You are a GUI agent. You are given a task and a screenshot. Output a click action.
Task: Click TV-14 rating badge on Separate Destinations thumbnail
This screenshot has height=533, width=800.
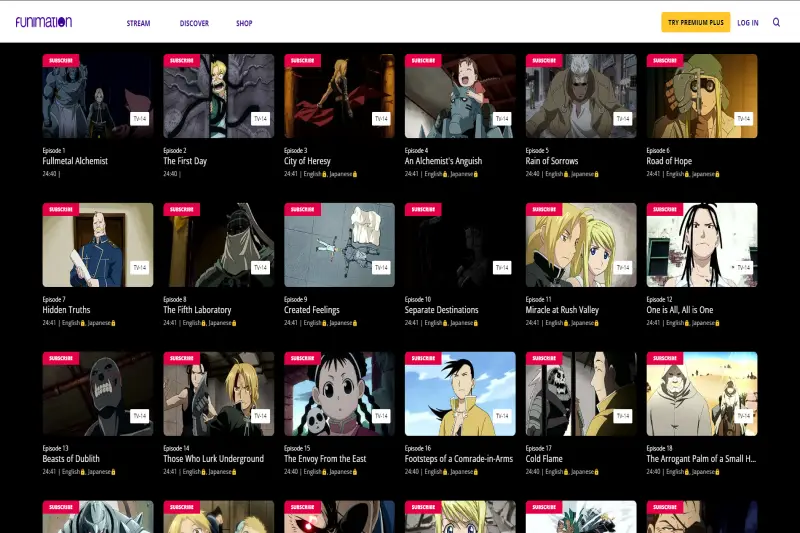click(502, 267)
